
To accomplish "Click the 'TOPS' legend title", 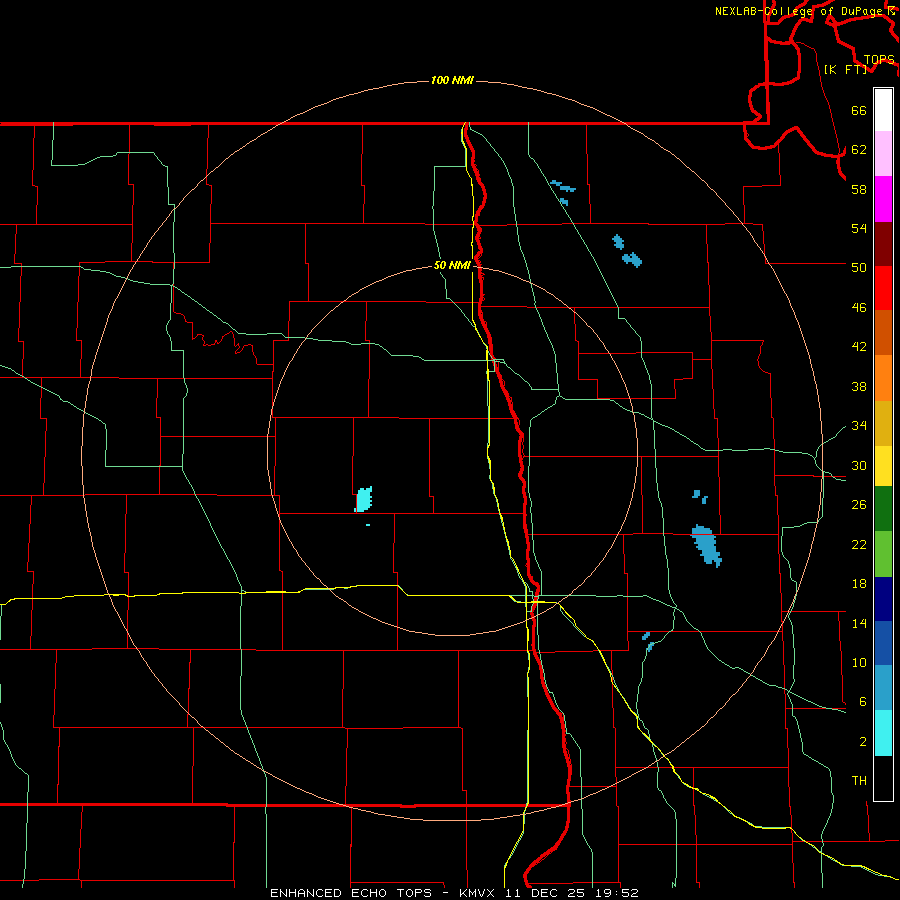I will click(879, 60).
